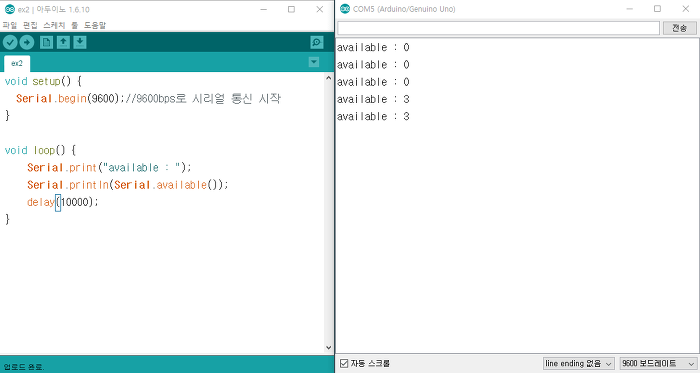The width and height of the screenshot is (700, 373).
Task: Click the delay(10000); code line
Action: coord(62,202)
